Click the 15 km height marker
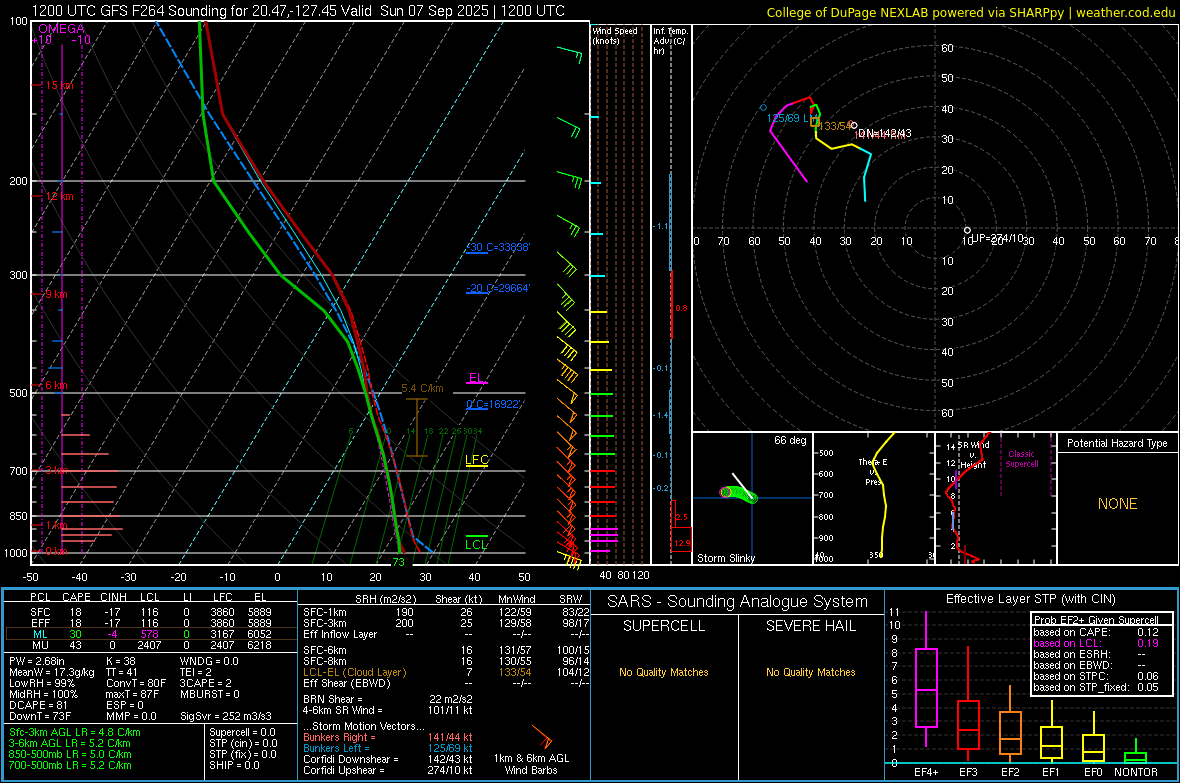This screenshot has width=1180, height=783. click(59, 85)
